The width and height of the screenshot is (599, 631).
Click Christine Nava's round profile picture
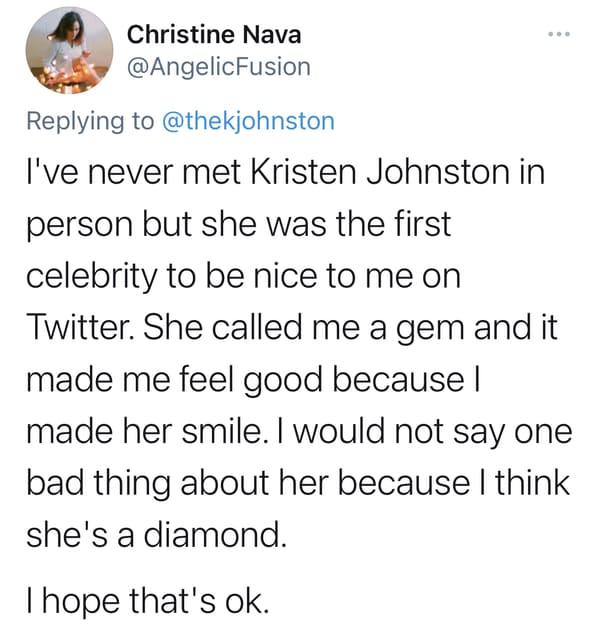(x=70, y=50)
